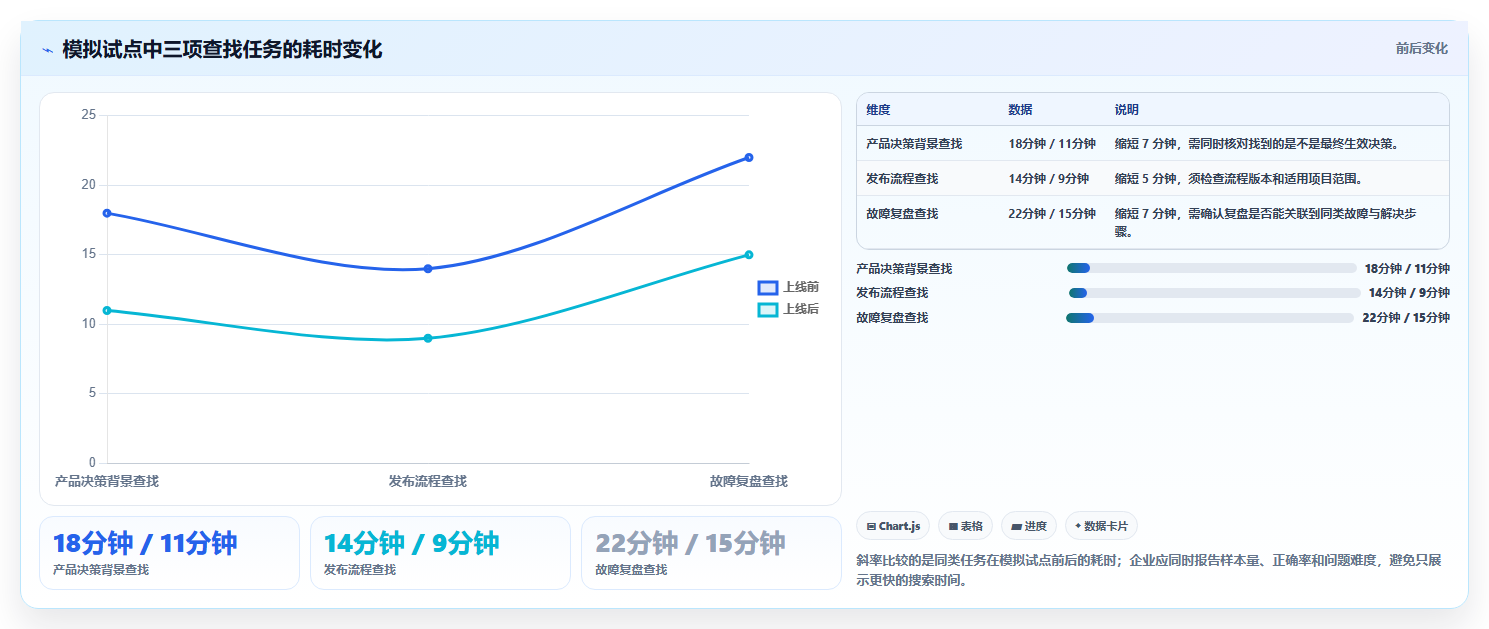Click 上线前 data point for 发布流程查找
Image resolution: width=1489 pixels, height=629 pixels.
(x=428, y=269)
